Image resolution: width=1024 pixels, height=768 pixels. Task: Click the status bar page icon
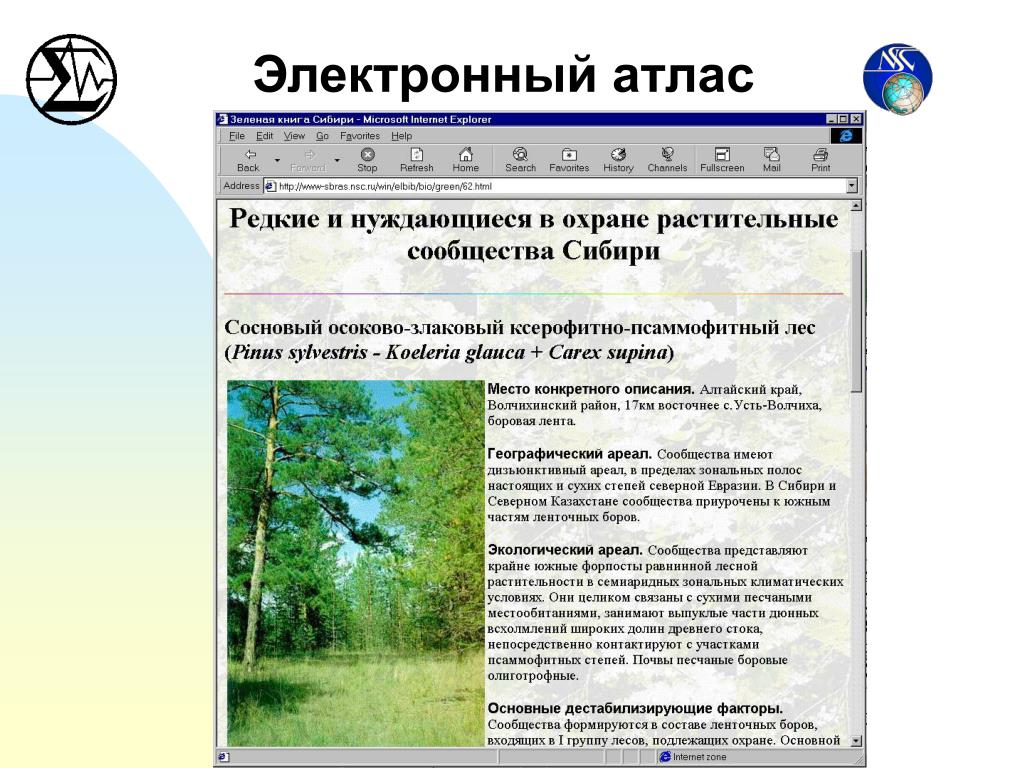click(x=223, y=757)
